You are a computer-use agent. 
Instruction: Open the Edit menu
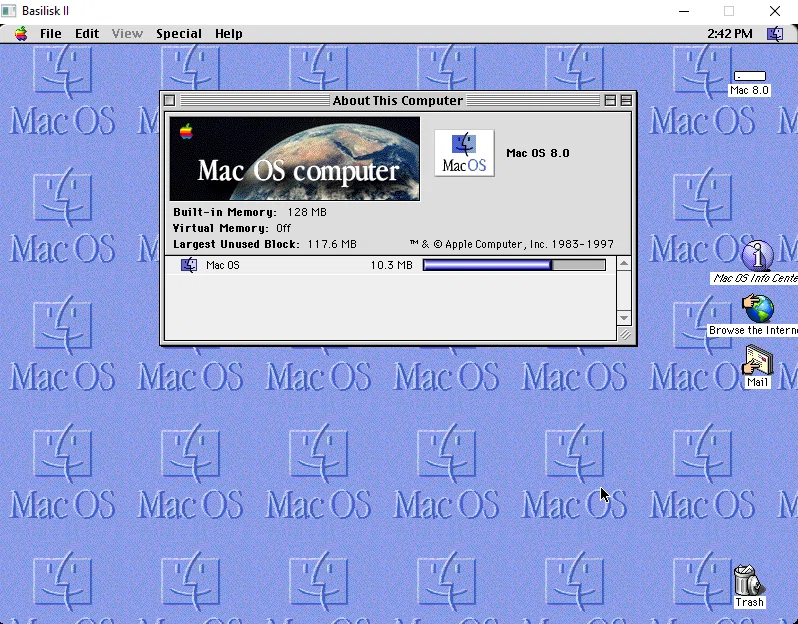pos(87,34)
